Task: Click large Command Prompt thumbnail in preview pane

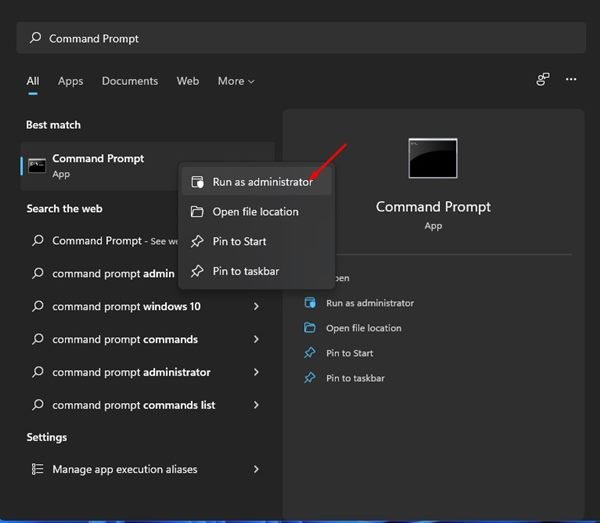Action: [x=433, y=158]
